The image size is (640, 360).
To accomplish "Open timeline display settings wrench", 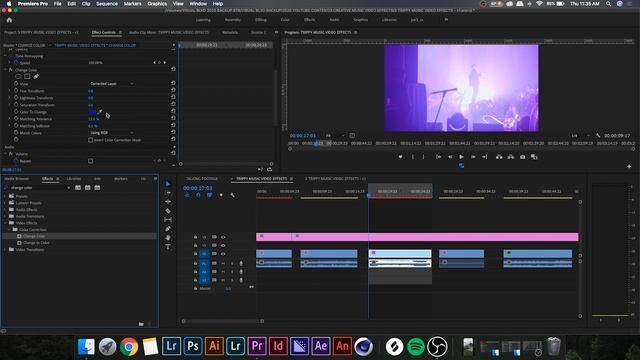I will 232,195.
